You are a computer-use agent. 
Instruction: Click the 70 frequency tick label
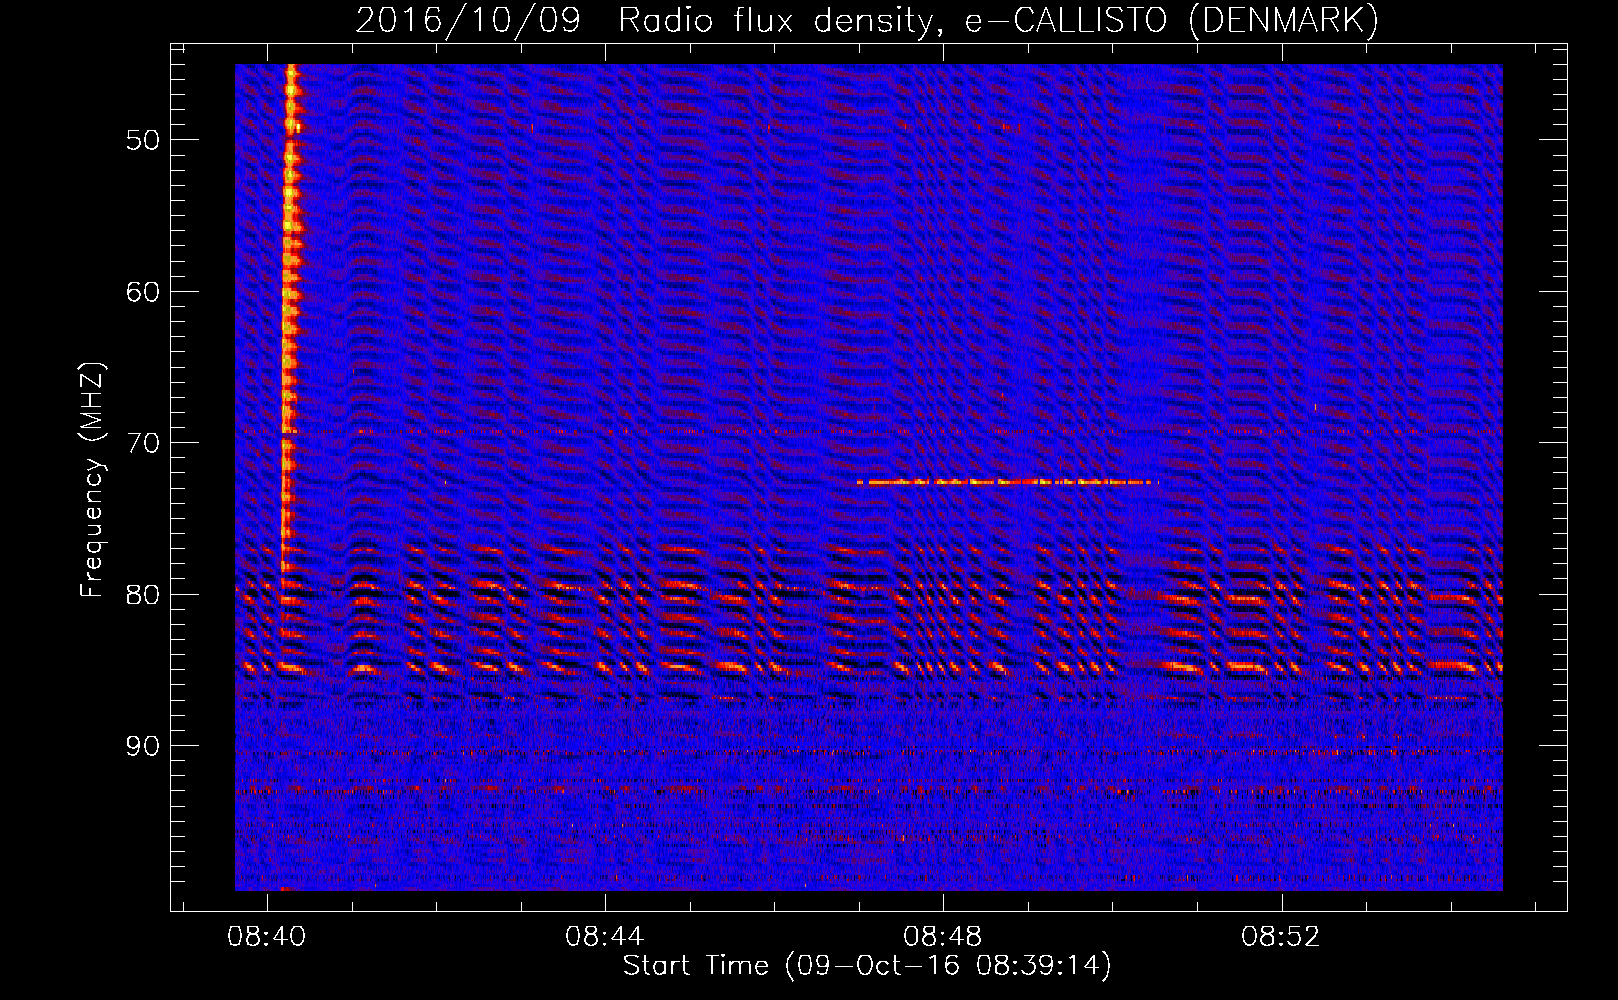tap(143, 443)
